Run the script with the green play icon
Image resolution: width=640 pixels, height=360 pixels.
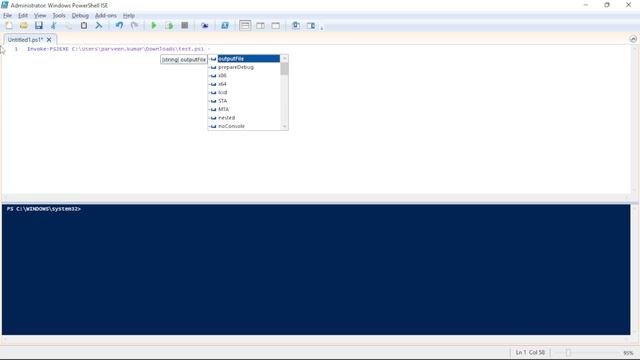tap(154, 26)
